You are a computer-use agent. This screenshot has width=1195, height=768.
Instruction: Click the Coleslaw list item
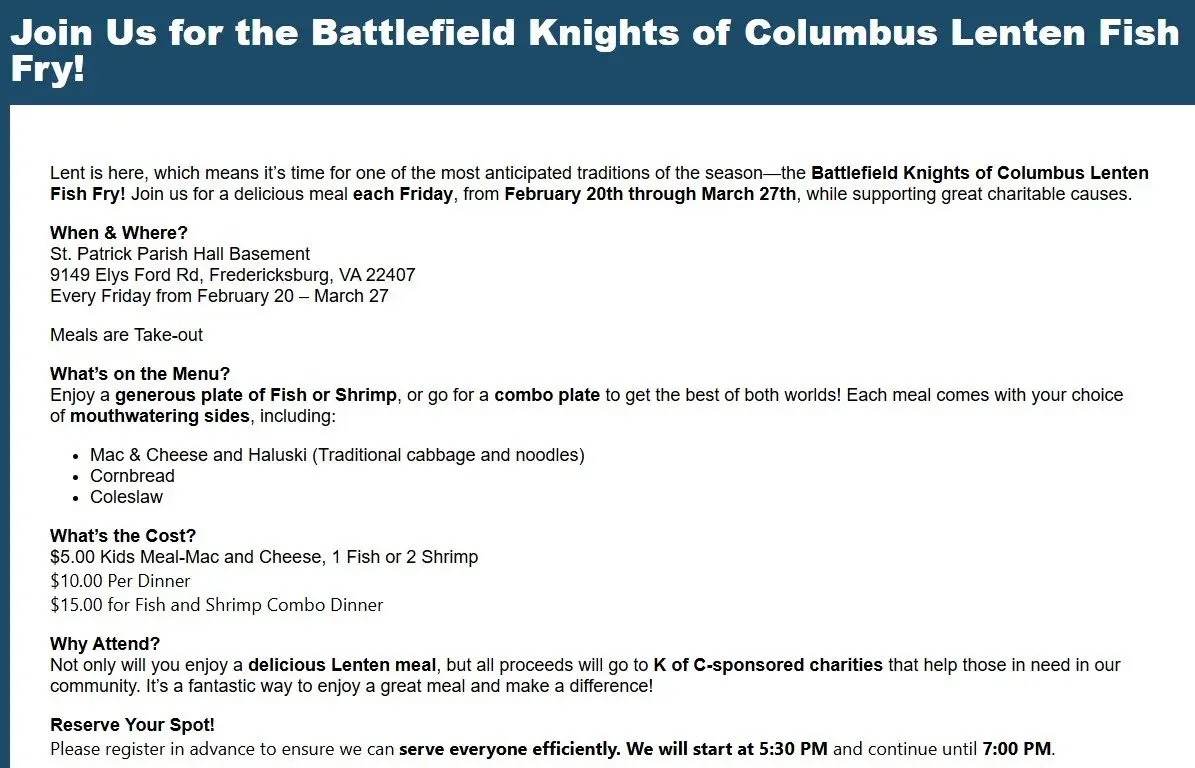[126, 497]
